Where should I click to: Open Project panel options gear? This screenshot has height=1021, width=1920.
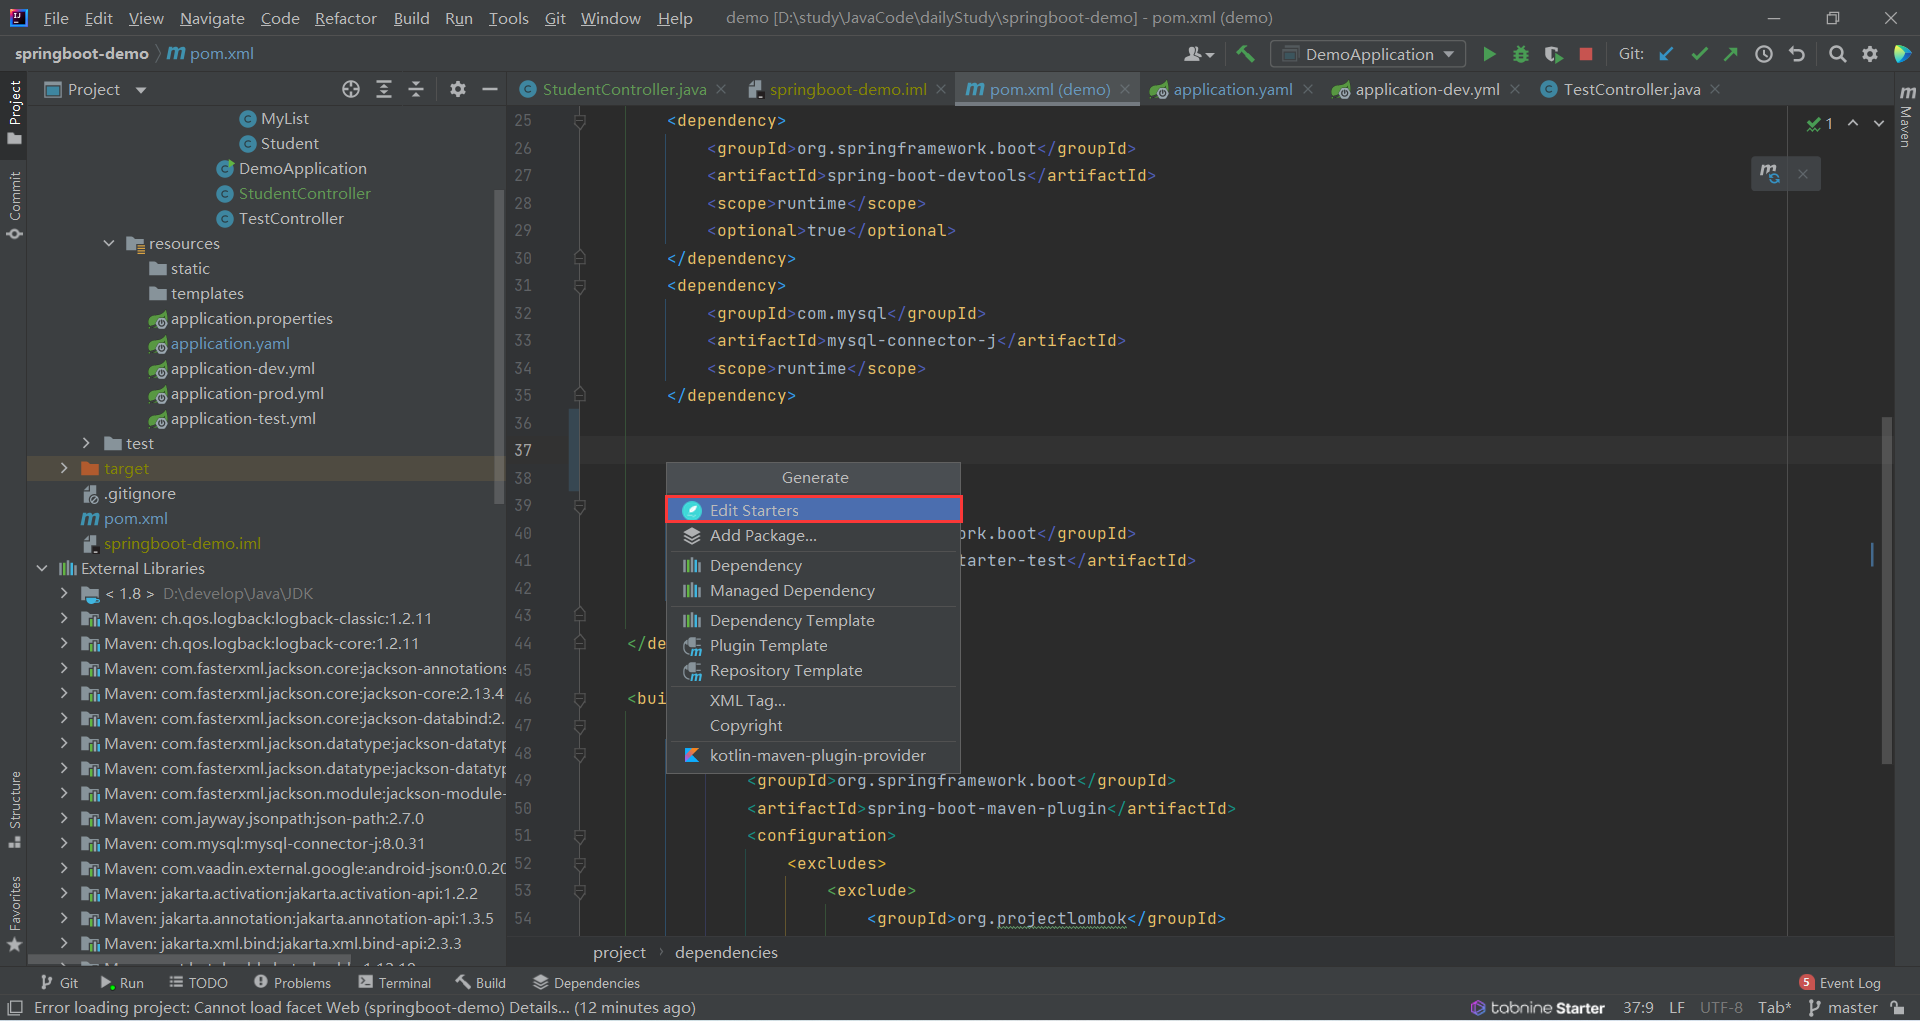click(x=458, y=89)
